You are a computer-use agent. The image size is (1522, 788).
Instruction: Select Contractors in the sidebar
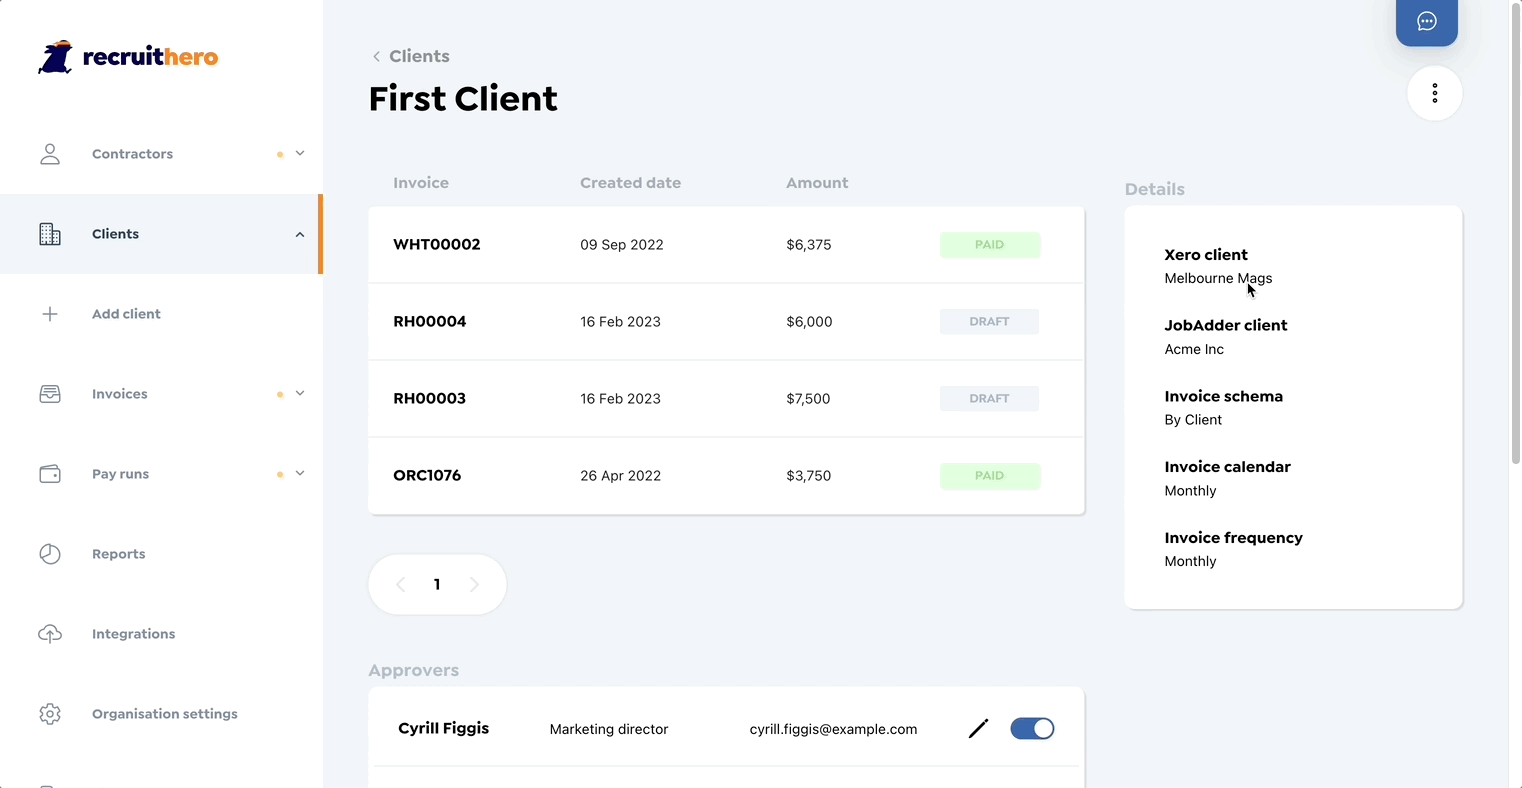(x=132, y=154)
